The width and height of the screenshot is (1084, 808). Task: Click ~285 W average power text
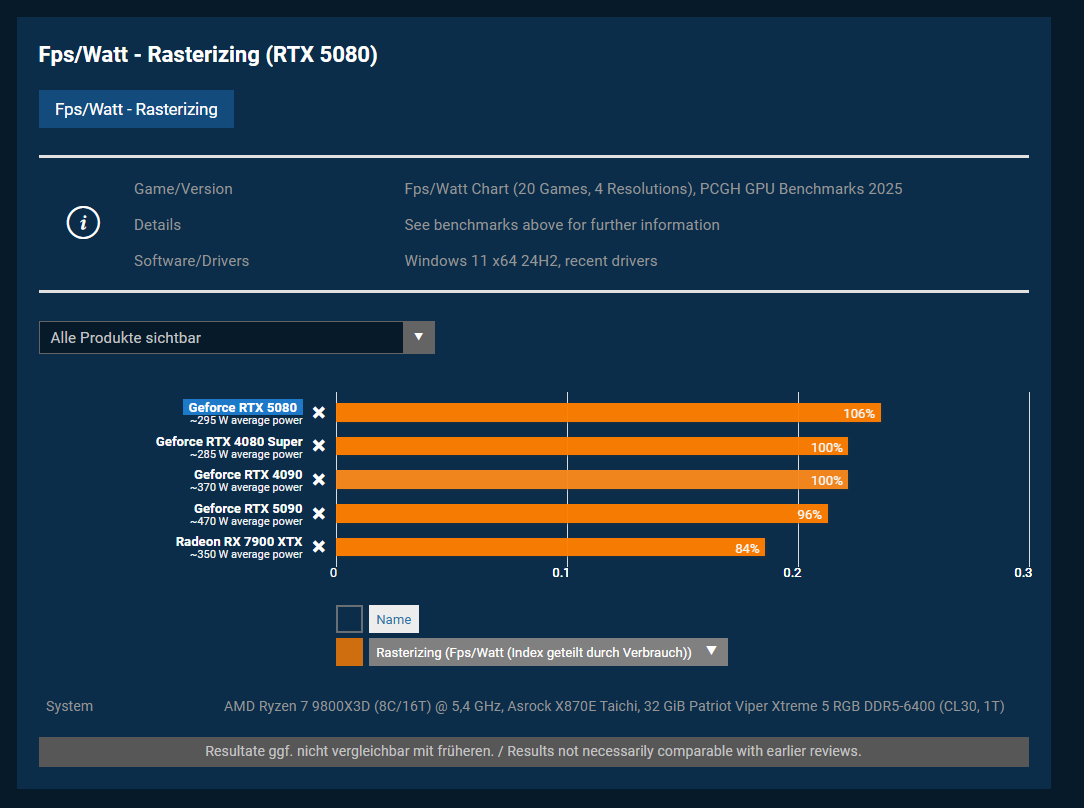tap(246, 454)
